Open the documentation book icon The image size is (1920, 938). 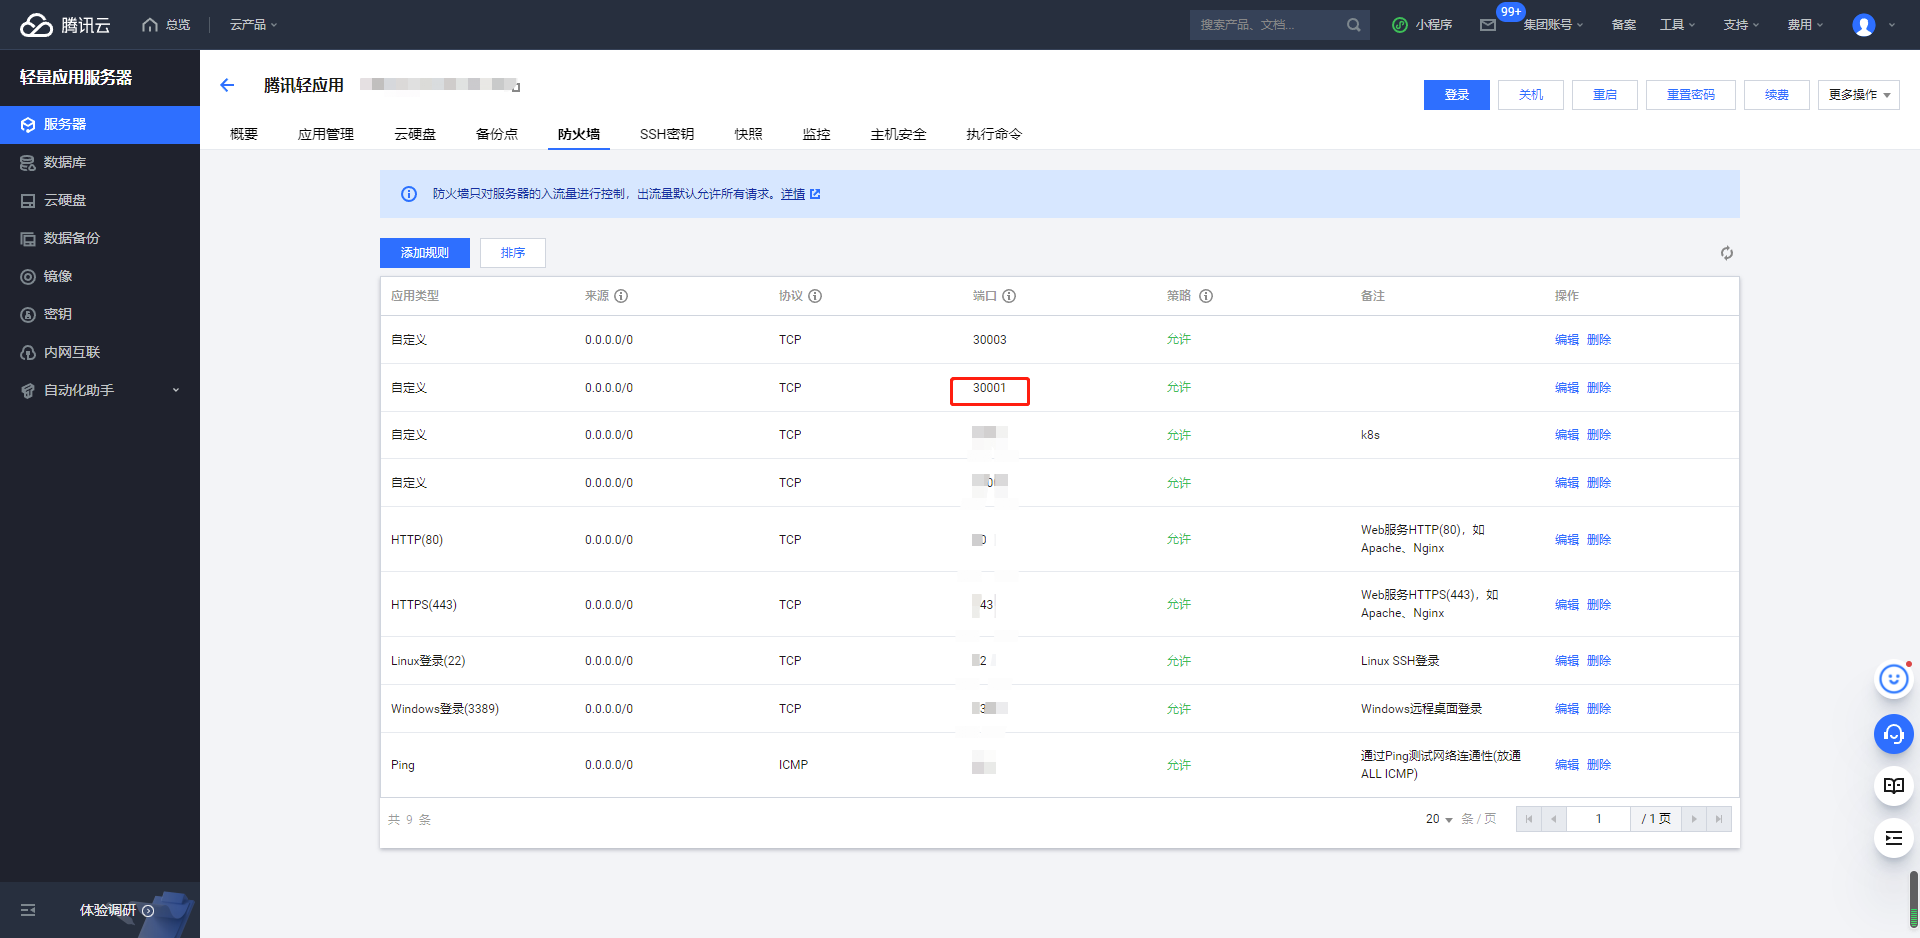point(1894,786)
